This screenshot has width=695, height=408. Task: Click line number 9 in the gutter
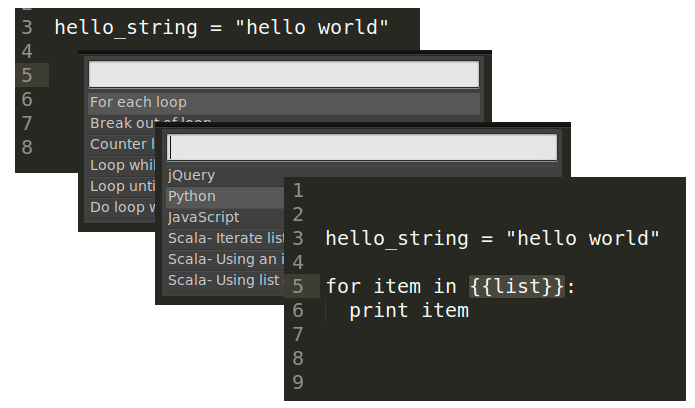pyautogui.click(x=298, y=382)
